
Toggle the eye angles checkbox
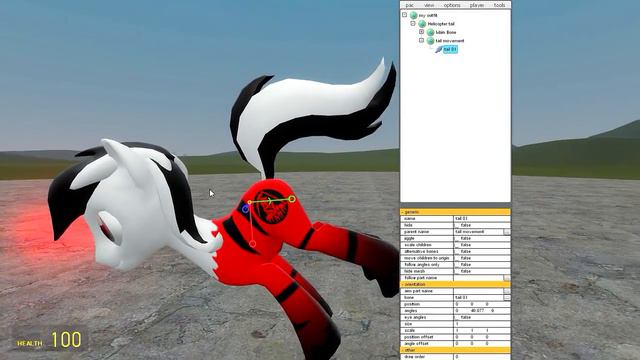click(x=457, y=317)
